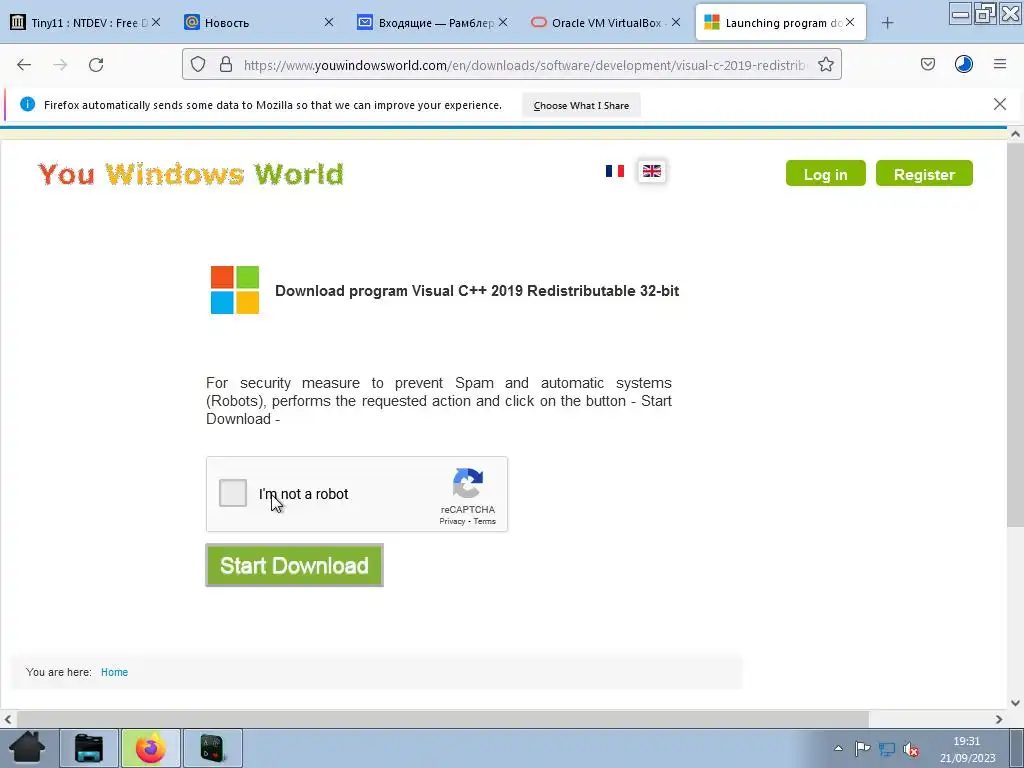Close the Входящие Рамблер tab
The image size is (1024, 768).
[x=503, y=22]
